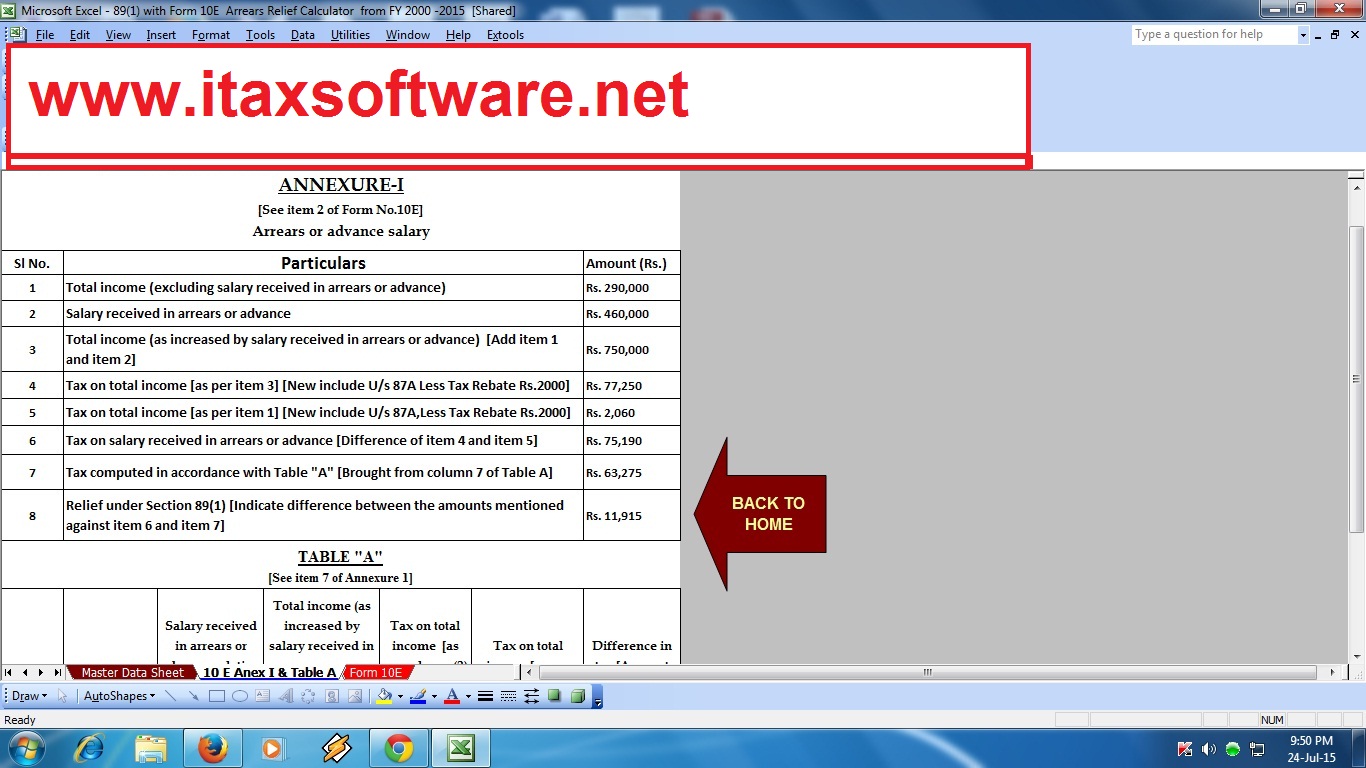Expand the 'Type a question for help' box dropdown
The image size is (1366, 768).
(1302, 34)
